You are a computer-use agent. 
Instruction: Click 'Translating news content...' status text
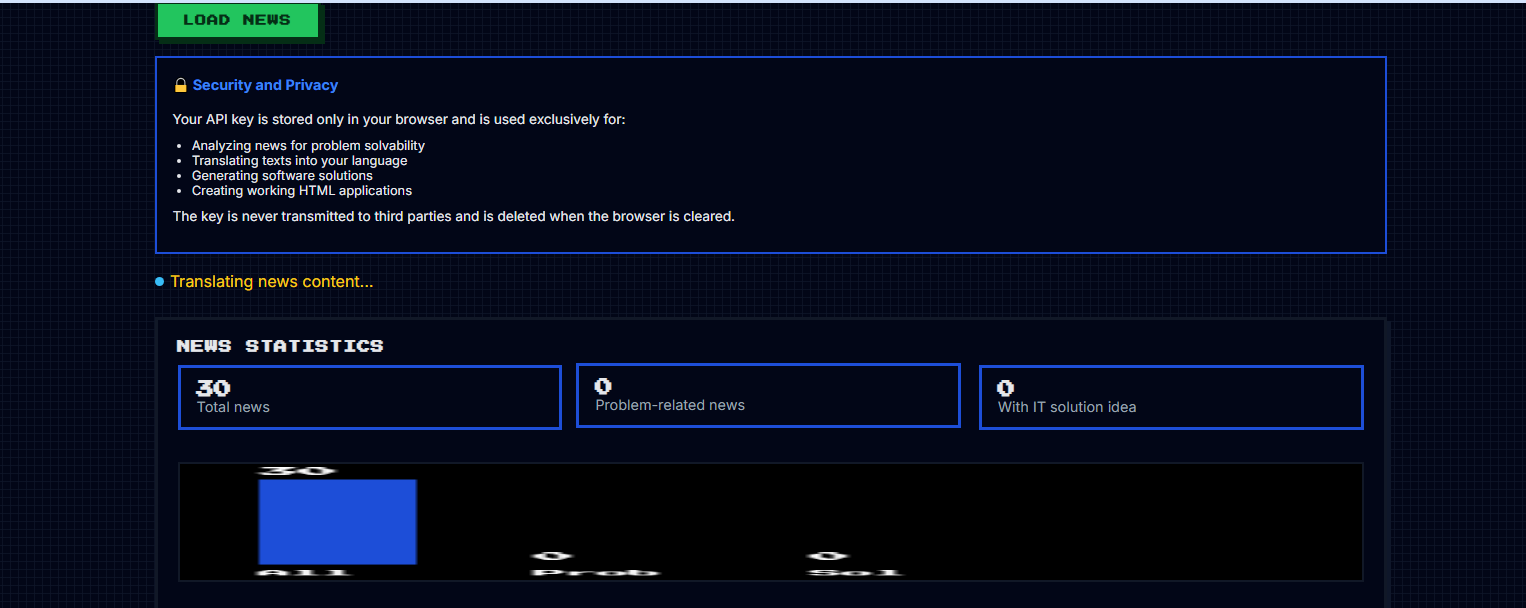pos(271,282)
